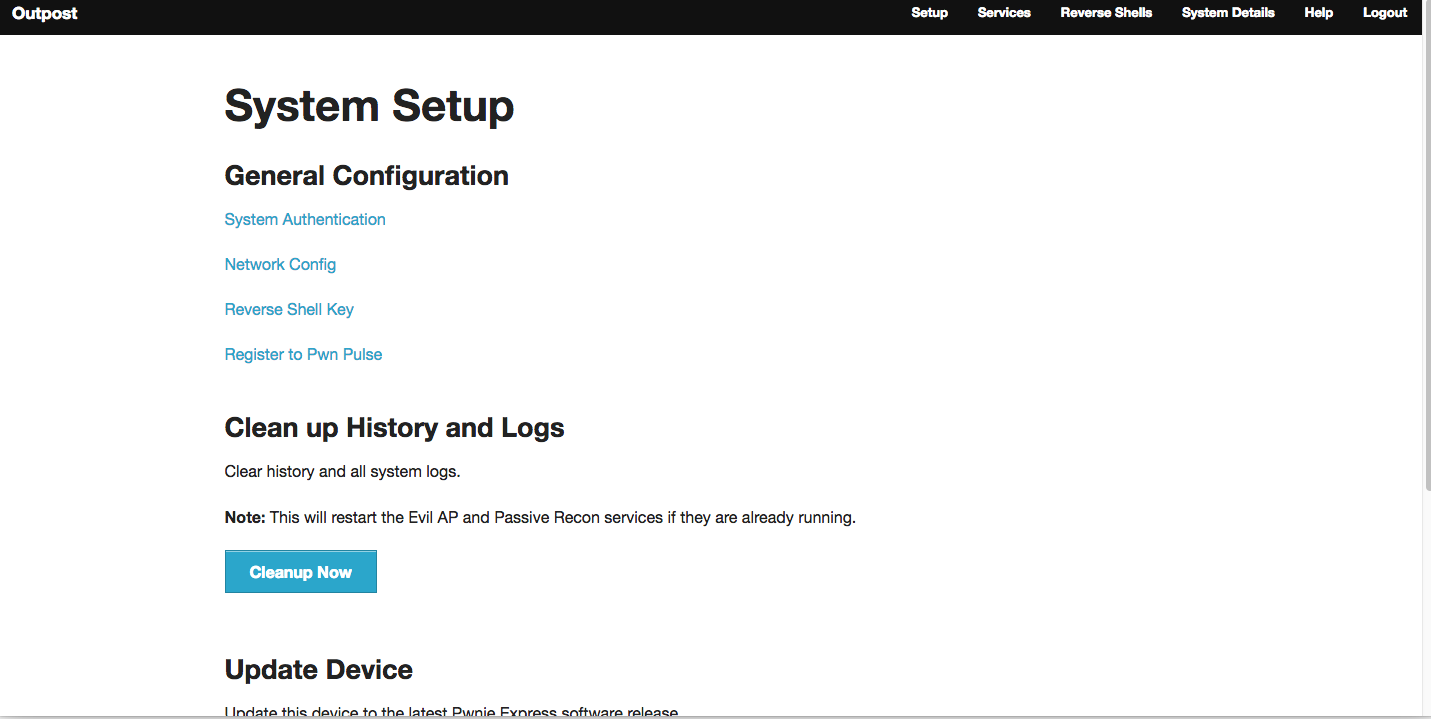
Task: Open the Network Config link
Action: tap(280, 265)
